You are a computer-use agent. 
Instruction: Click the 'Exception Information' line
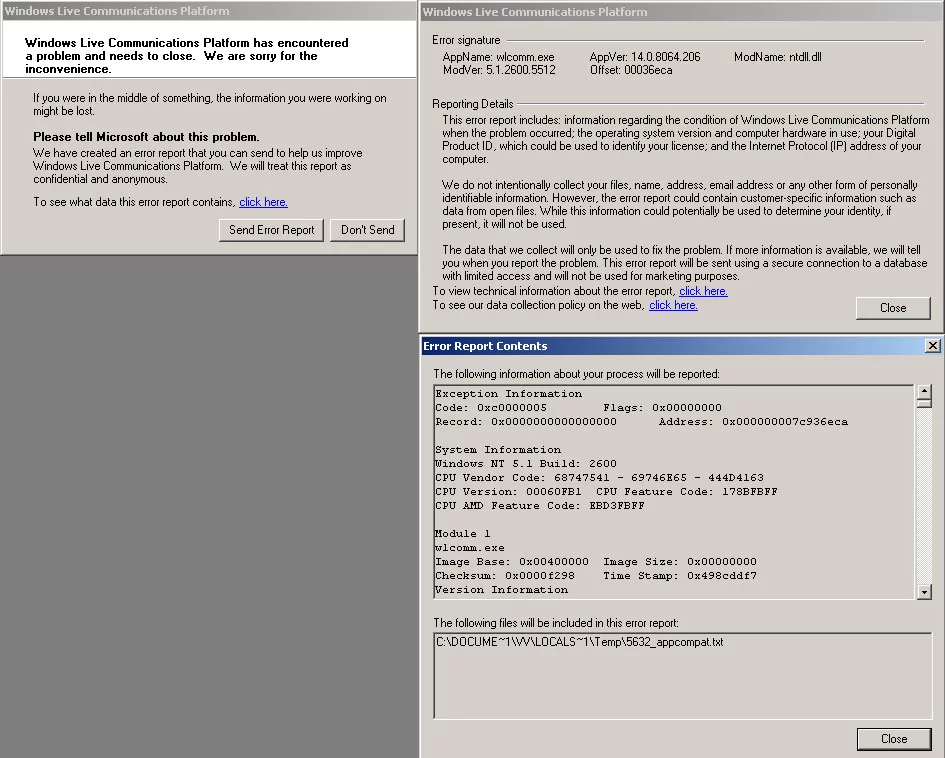tap(509, 393)
